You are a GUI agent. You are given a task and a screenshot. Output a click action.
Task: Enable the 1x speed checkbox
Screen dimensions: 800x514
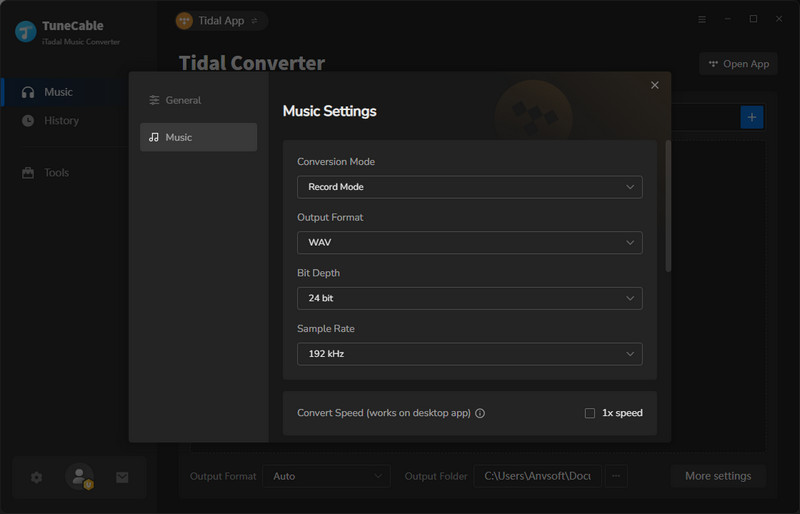590,413
